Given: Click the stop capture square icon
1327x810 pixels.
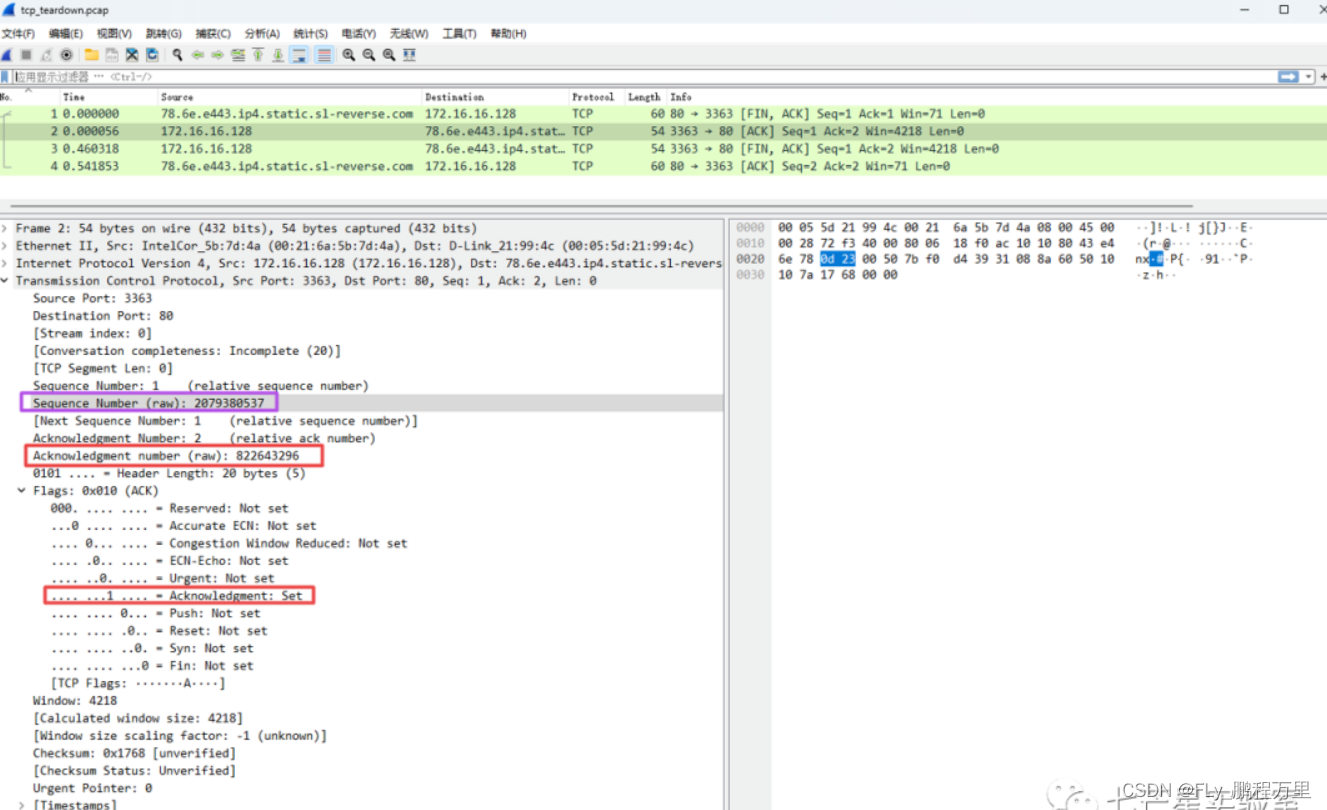Looking at the screenshot, I should coord(26,55).
